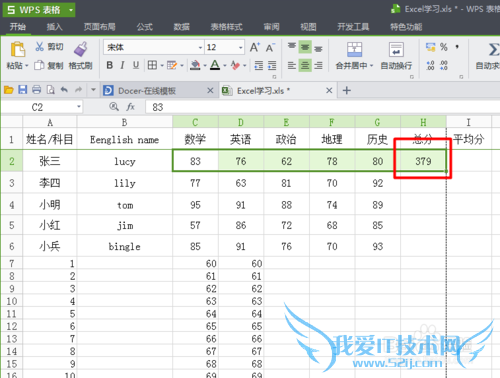
Task: Toggle Underline formatting
Action: pos(136,65)
